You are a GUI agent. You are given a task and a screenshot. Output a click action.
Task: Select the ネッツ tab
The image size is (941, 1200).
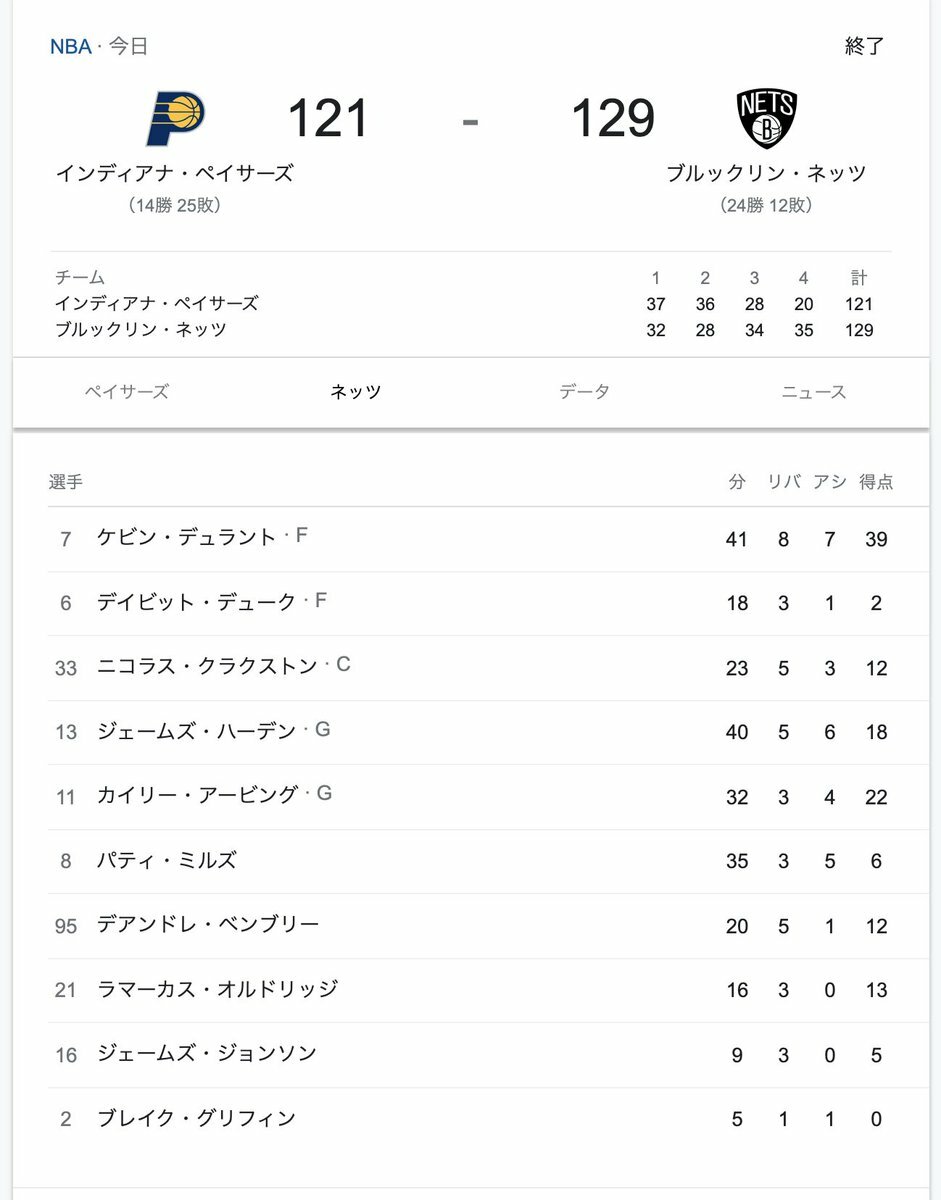coord(356,392)
